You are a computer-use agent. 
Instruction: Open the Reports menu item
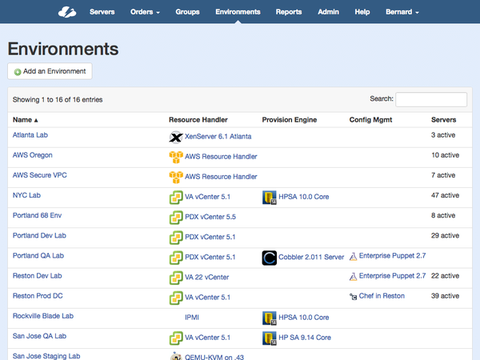click(289, 12)
